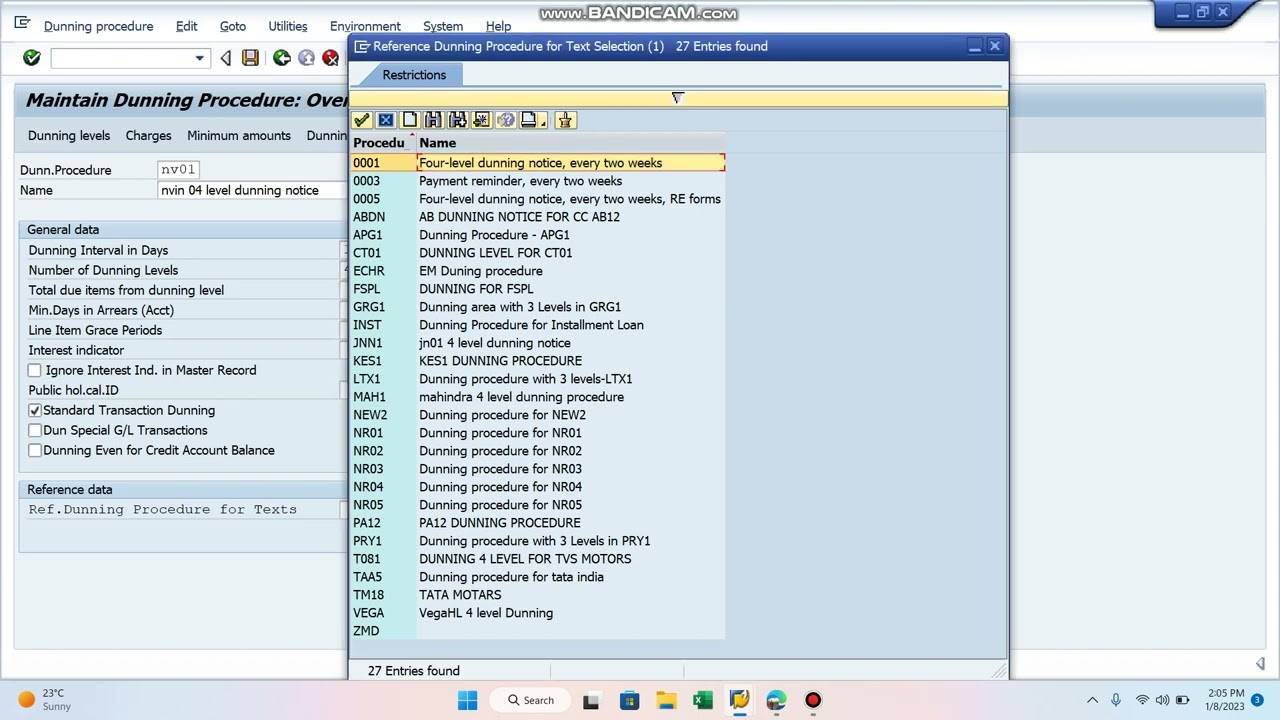Open the command field dropdown arrow
1280x720 pixels.
[199, 58]
